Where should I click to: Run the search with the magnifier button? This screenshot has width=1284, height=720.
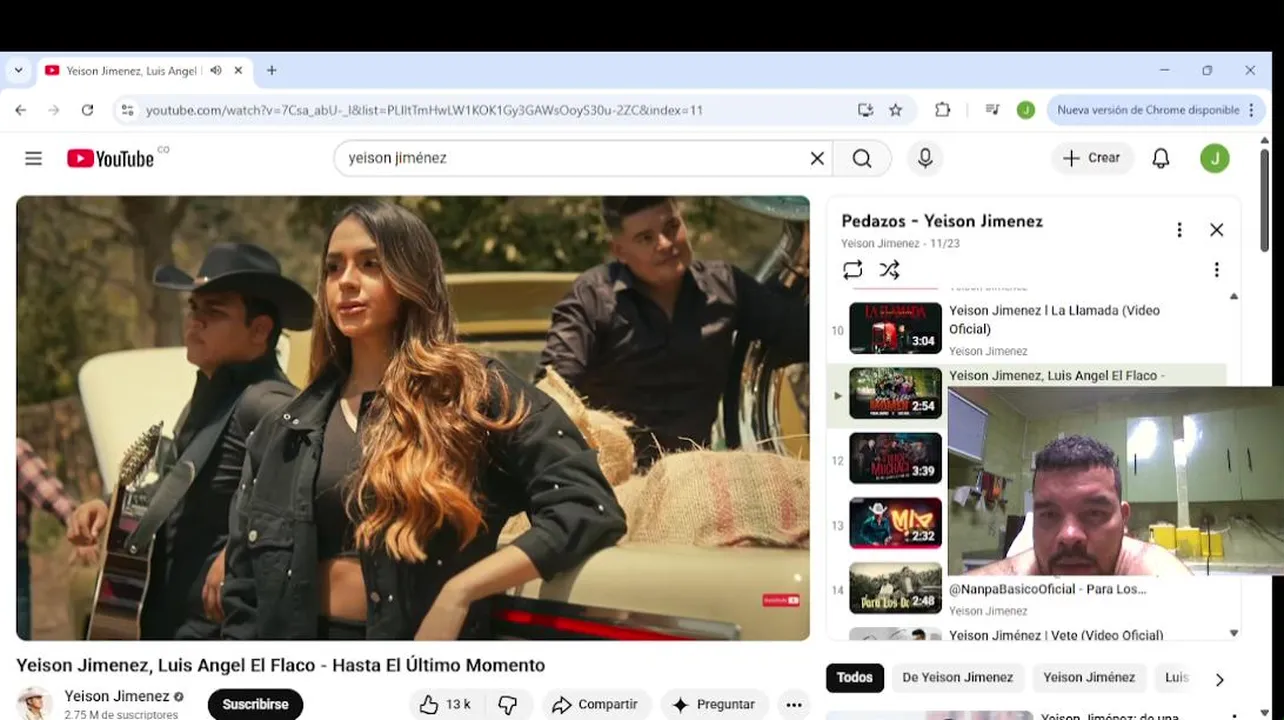862,158
